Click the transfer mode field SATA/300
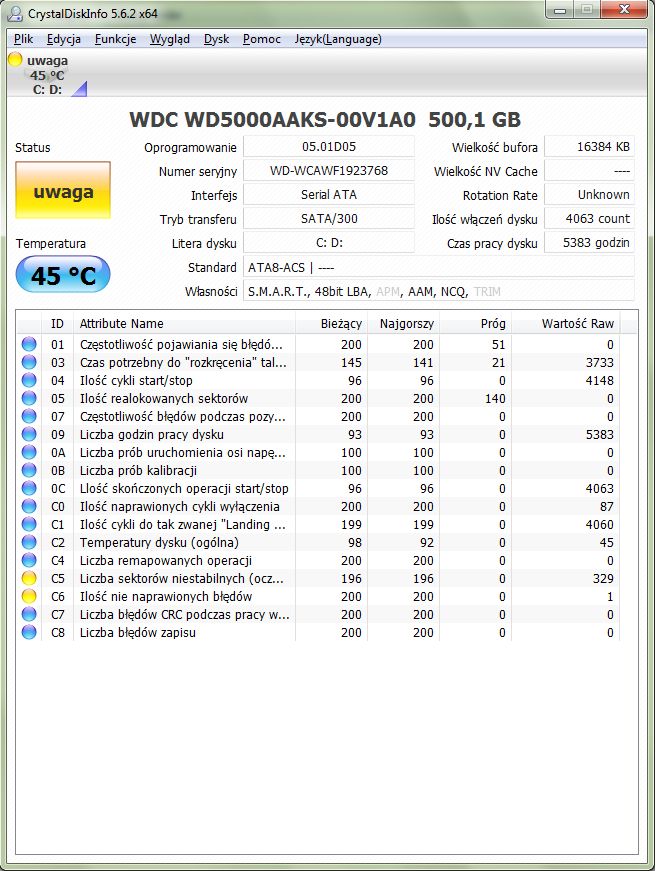The width and height of the screenshot is (656, 871). coord(329,218)
